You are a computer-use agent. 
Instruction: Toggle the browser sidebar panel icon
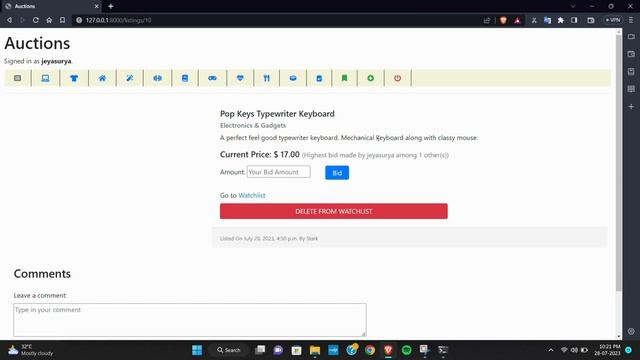click(574, 20)
